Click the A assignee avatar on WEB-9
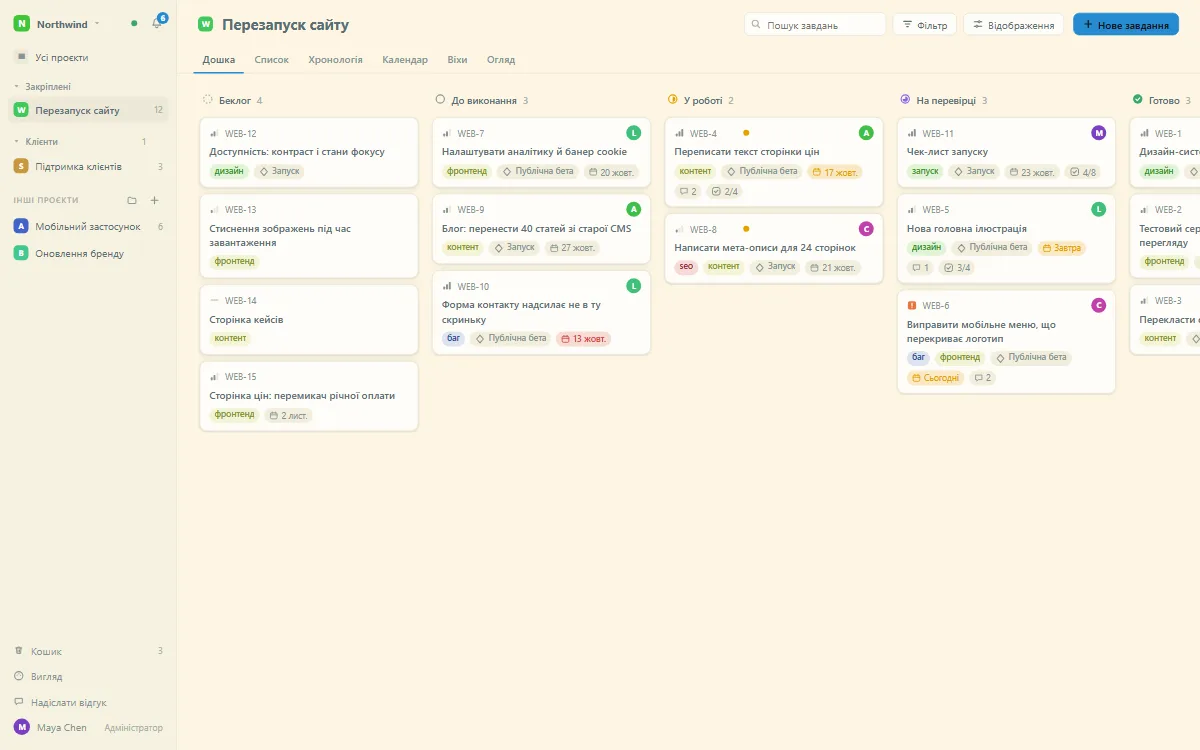This screenshot has height=750, width=1200. tap(633, 209)
